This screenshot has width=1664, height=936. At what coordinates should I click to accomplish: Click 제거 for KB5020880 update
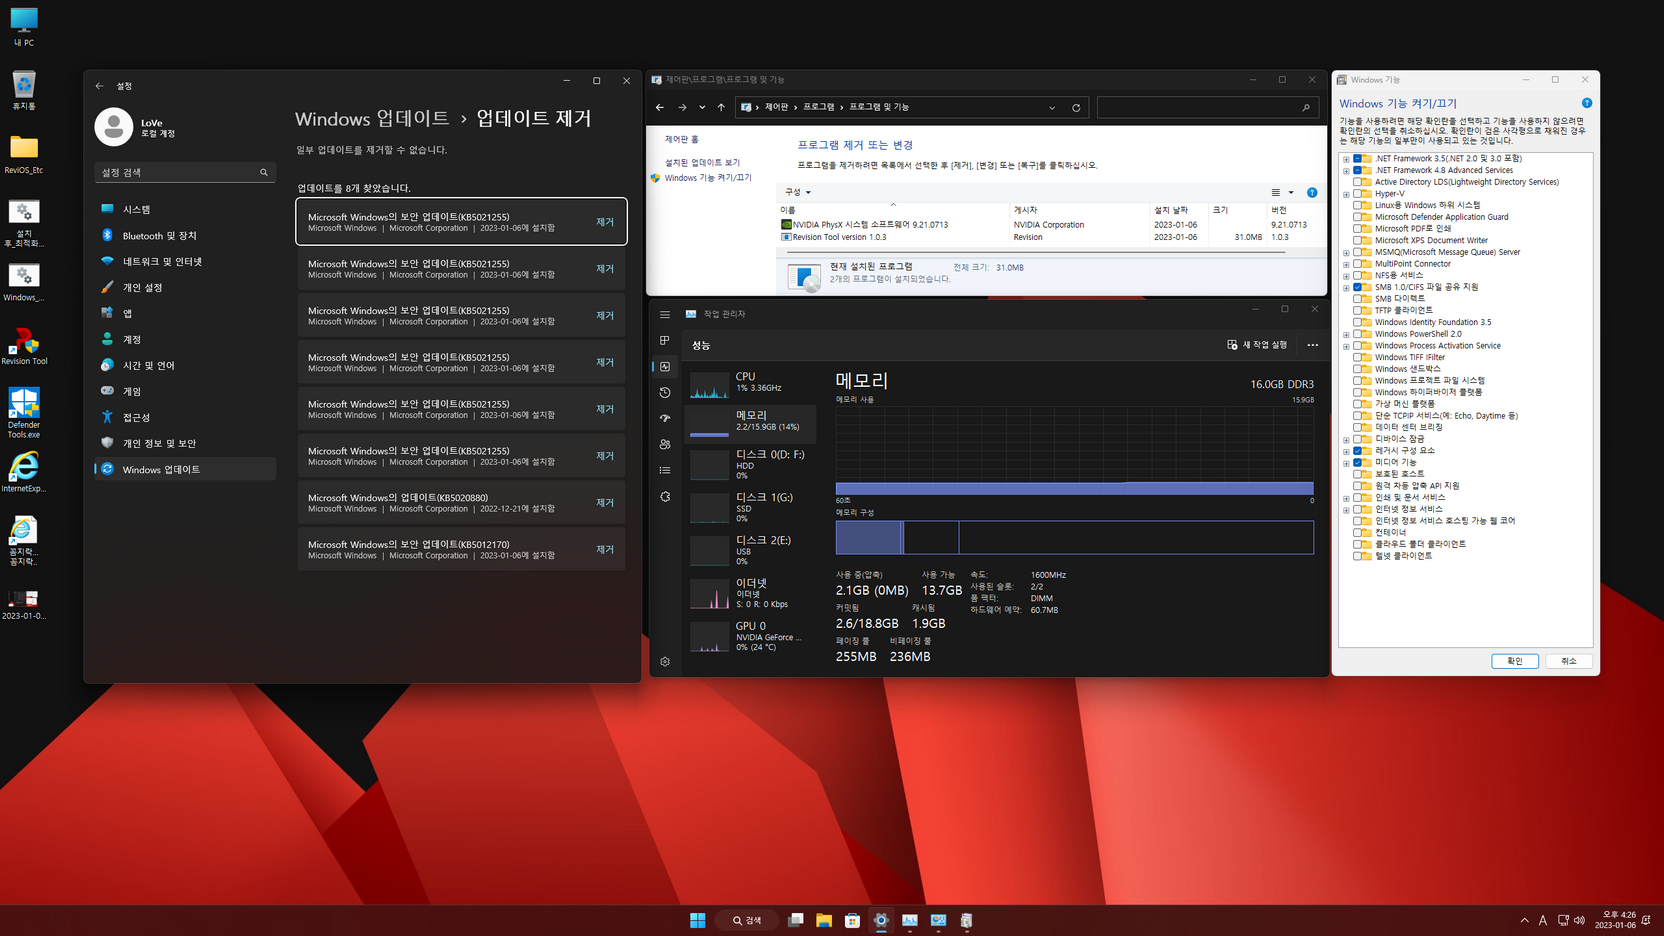(605, 503)
